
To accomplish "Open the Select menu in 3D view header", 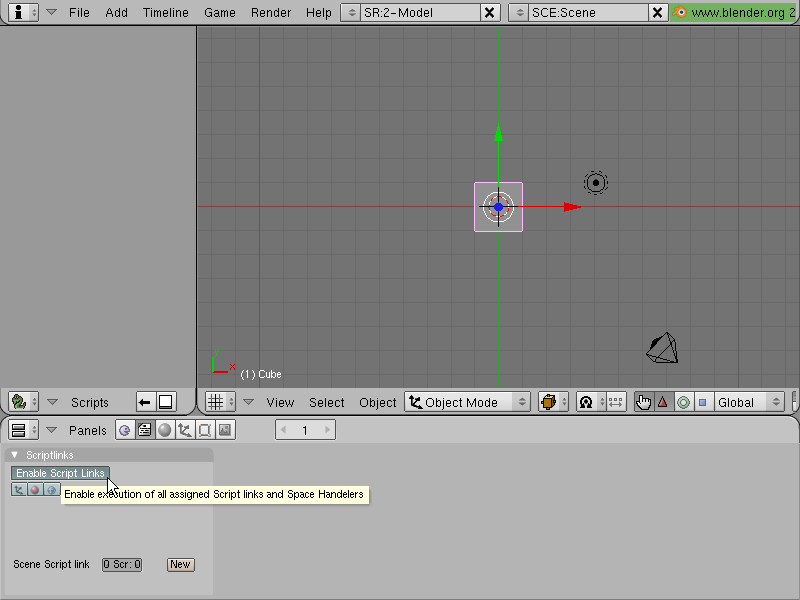I will pos(327,403).
